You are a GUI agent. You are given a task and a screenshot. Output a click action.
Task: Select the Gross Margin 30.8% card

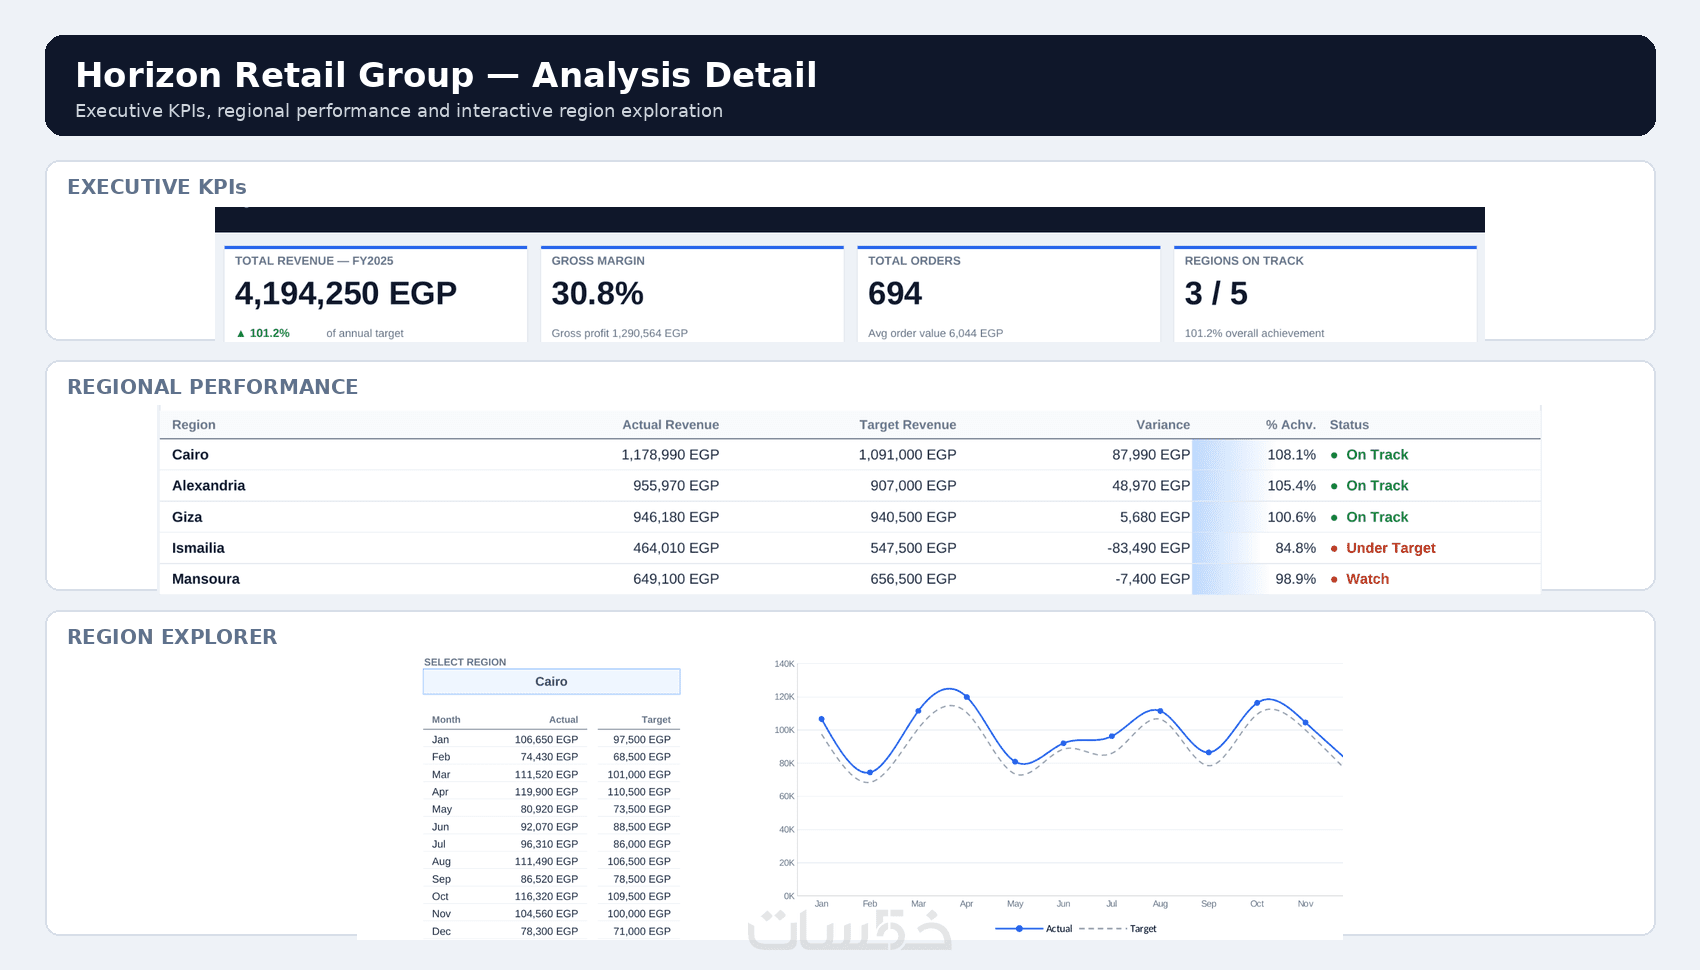tap(692, 294)
